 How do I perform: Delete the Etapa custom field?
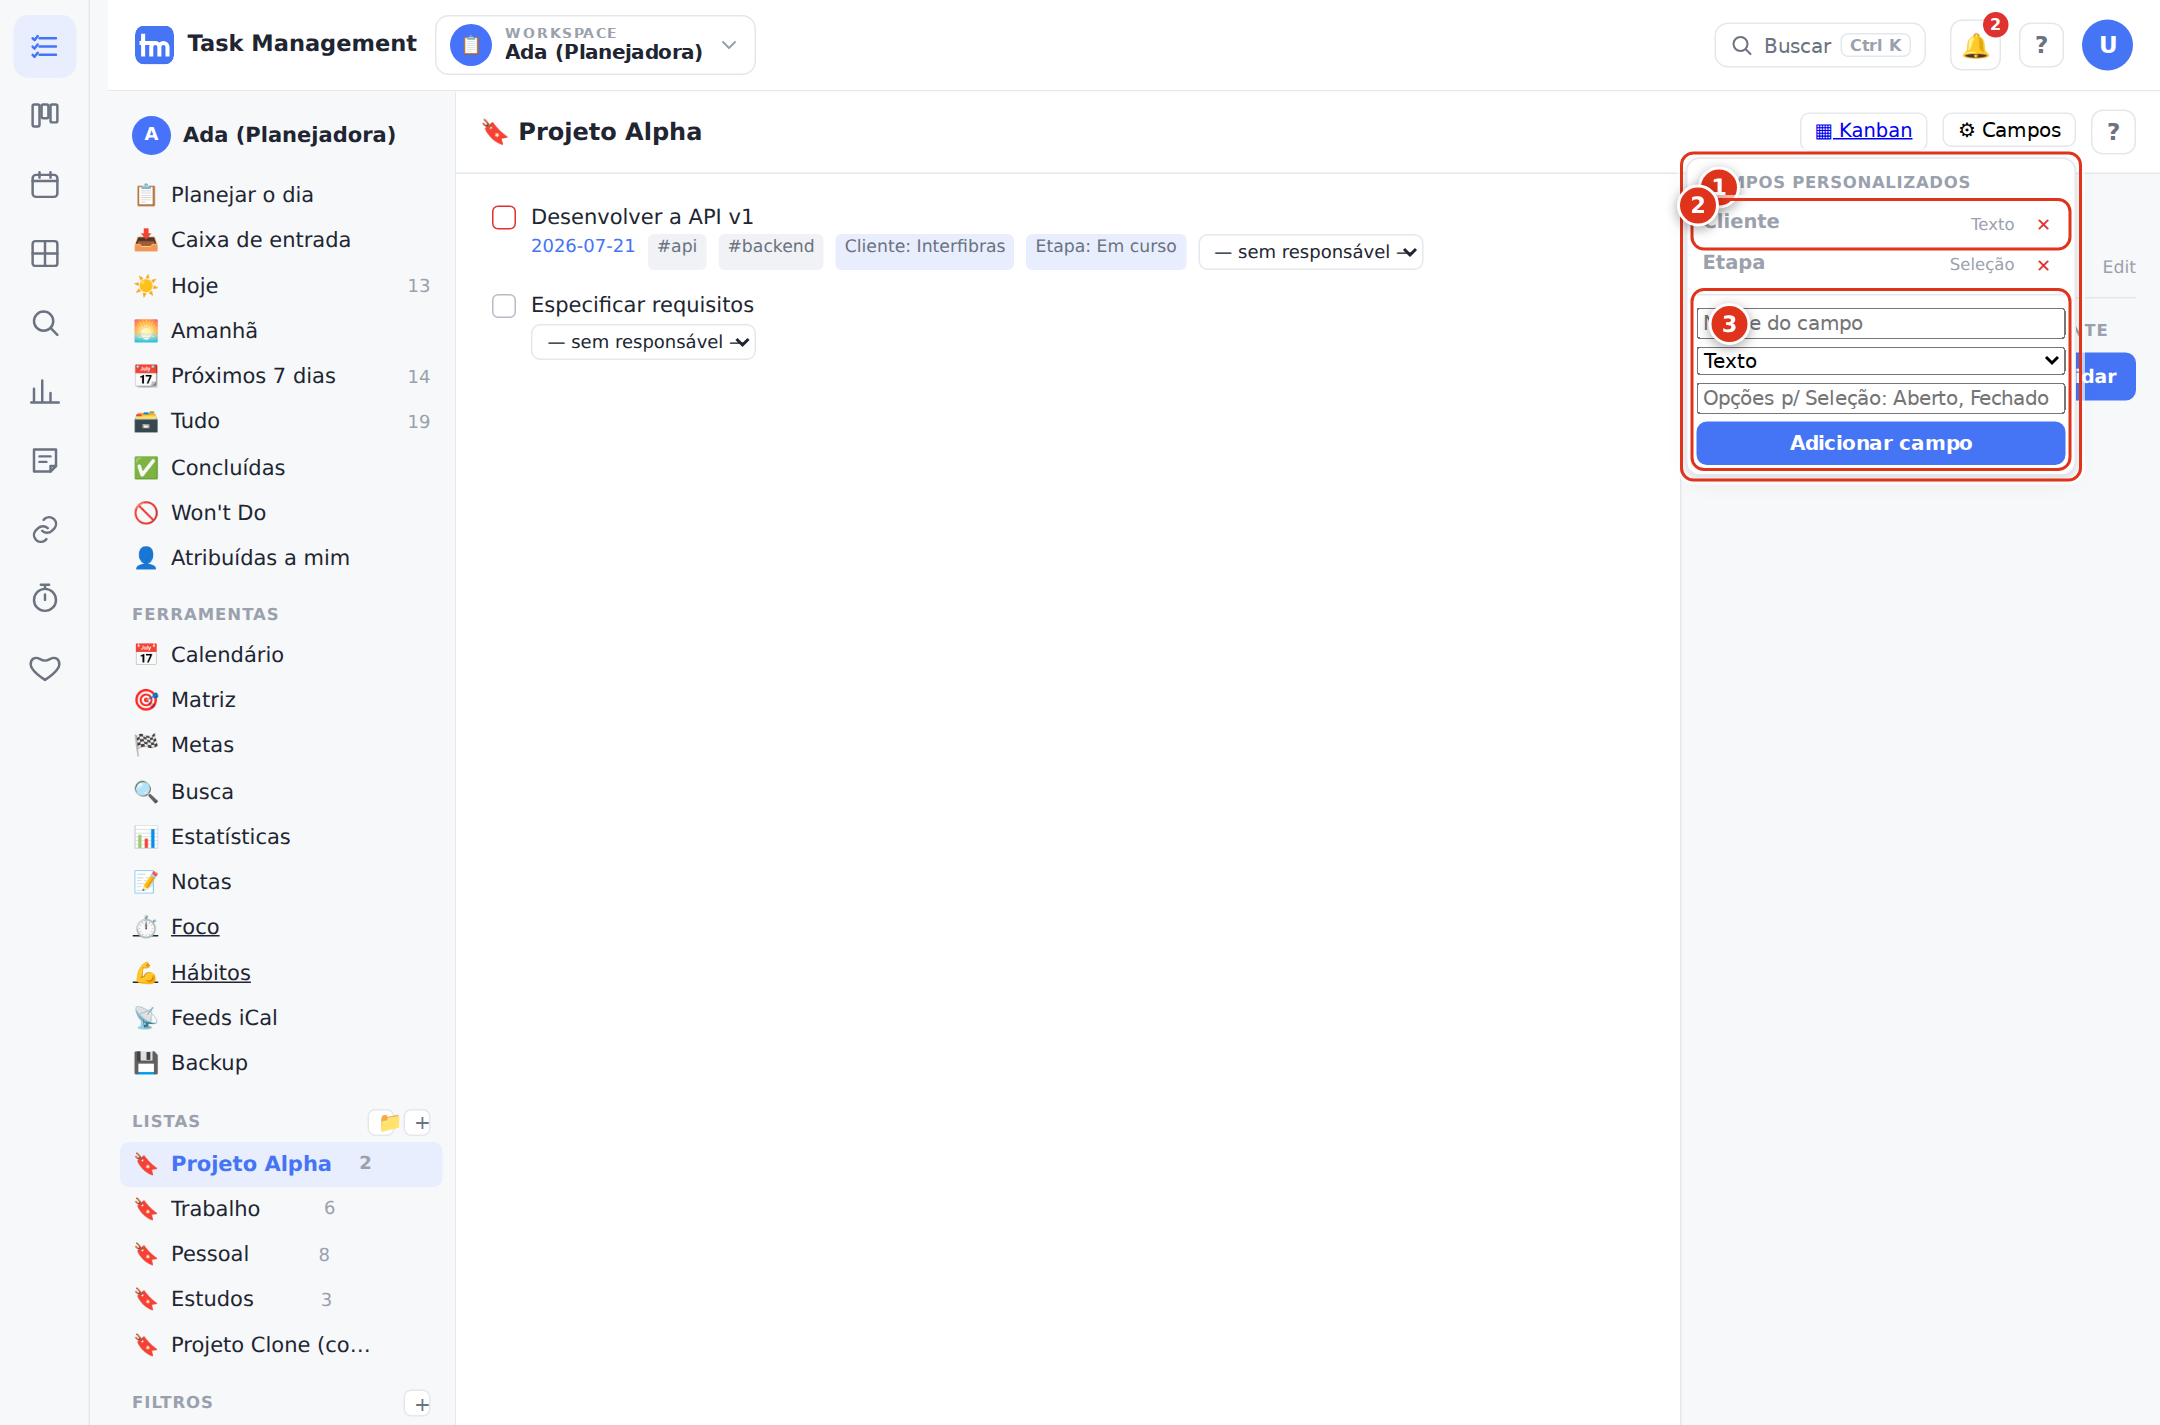2043,265
